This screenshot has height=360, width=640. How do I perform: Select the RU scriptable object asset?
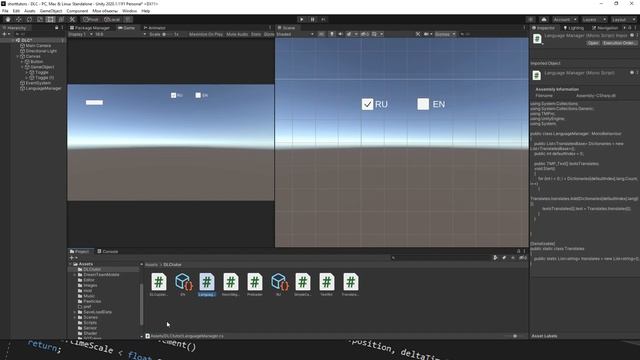[279, 284]
